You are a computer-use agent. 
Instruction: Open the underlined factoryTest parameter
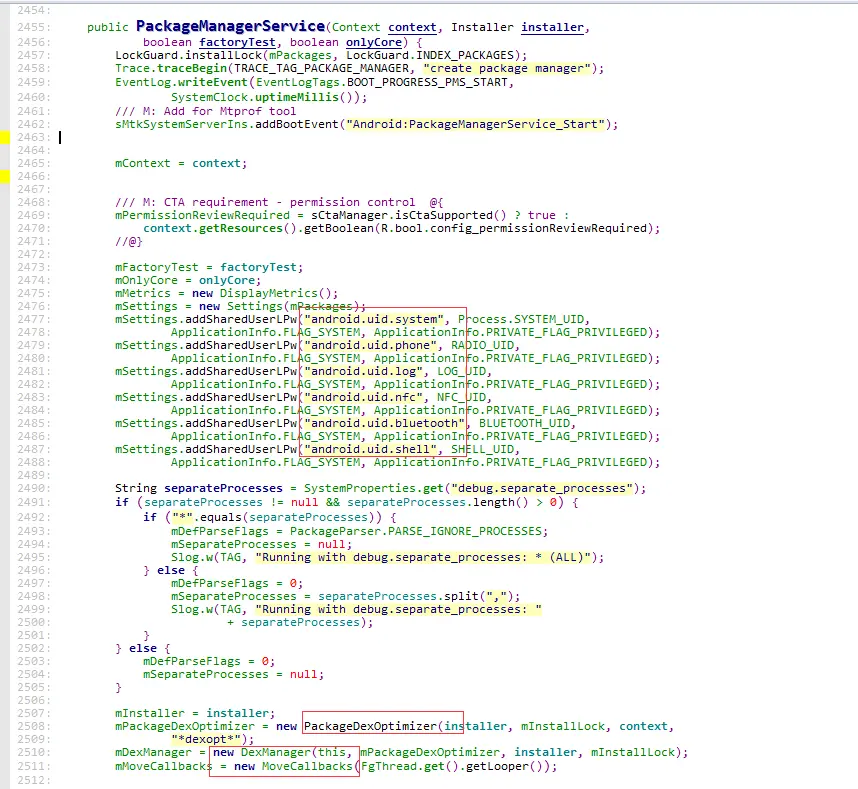[237, 42]
